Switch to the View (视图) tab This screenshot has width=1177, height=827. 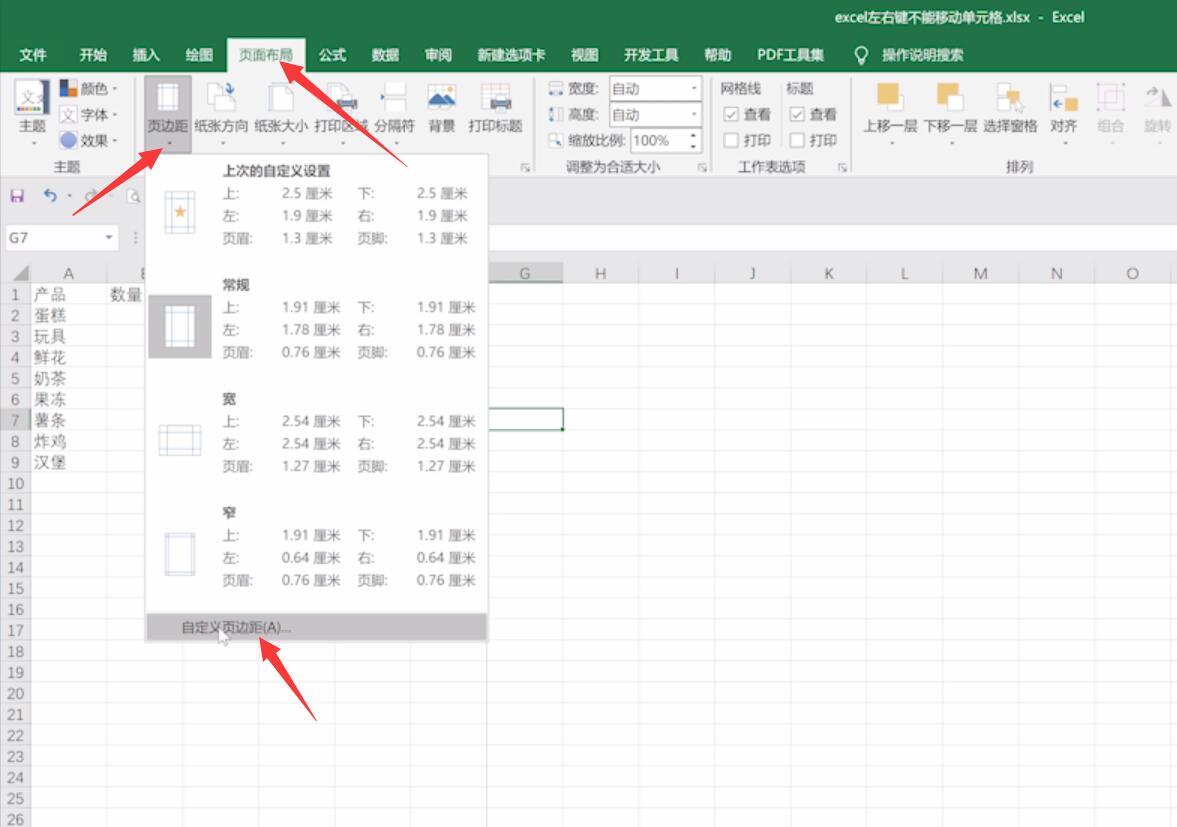[585, 55]
